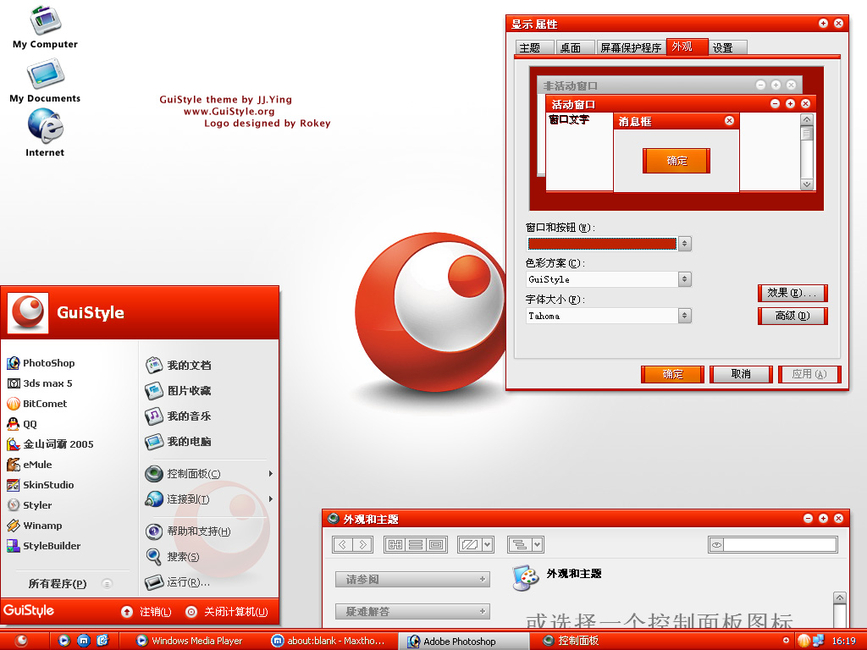867x650 pixels.
Task: Confirm with bottom 确定 button in 显示属性
Action: [x=672, y=374]
